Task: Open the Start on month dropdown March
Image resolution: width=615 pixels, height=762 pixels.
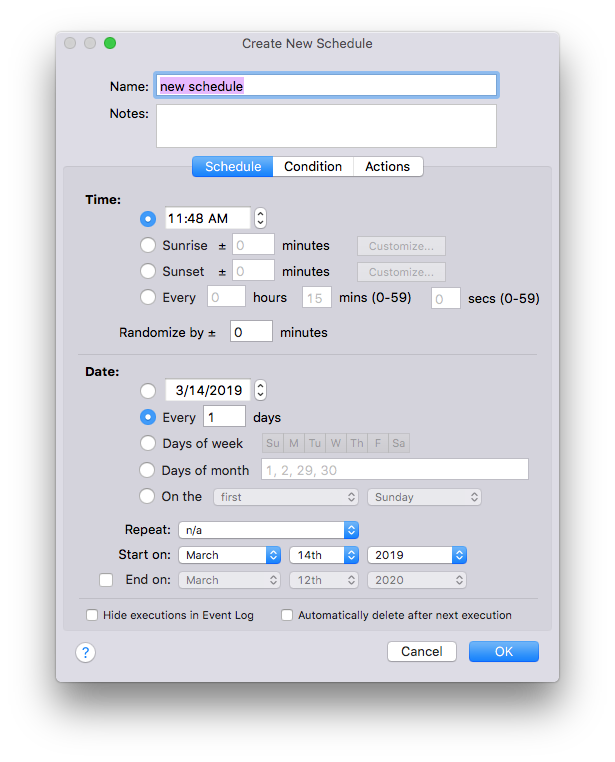Action: (229, 555)
